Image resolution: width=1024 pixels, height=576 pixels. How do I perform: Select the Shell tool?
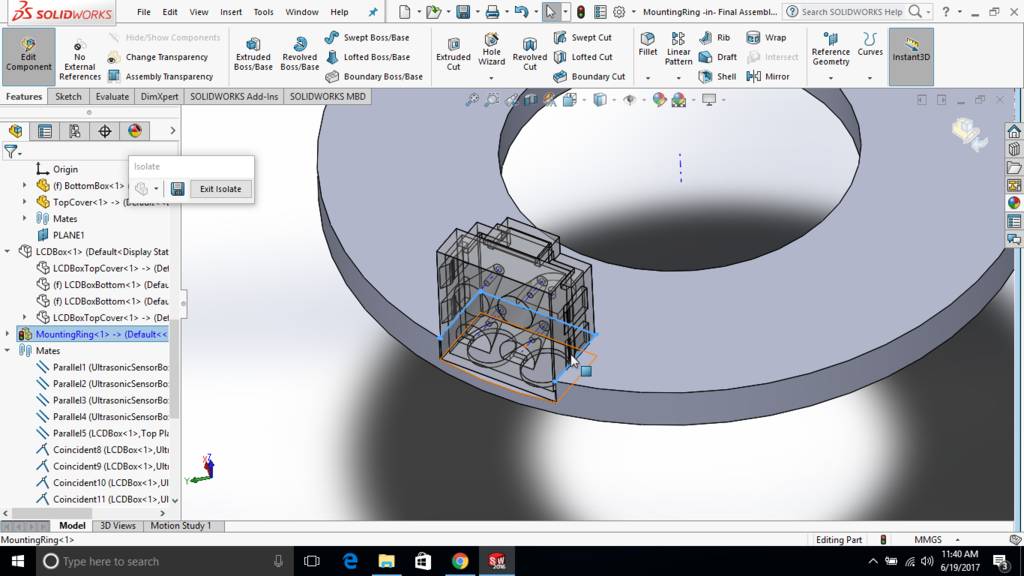click(717, 76)
